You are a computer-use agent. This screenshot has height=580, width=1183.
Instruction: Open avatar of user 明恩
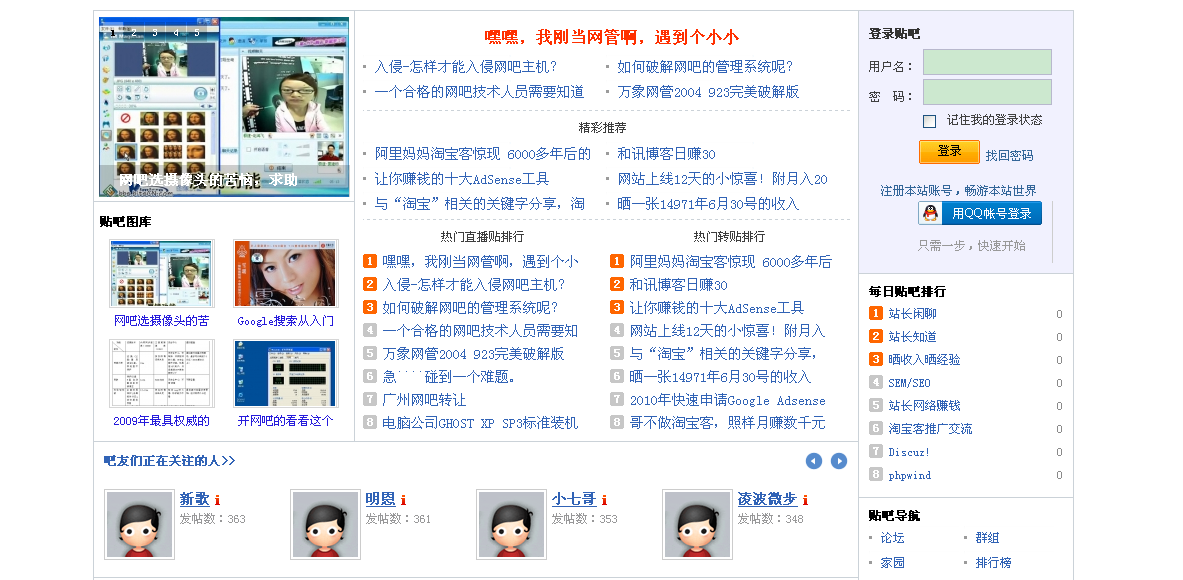tap(325, 525)
